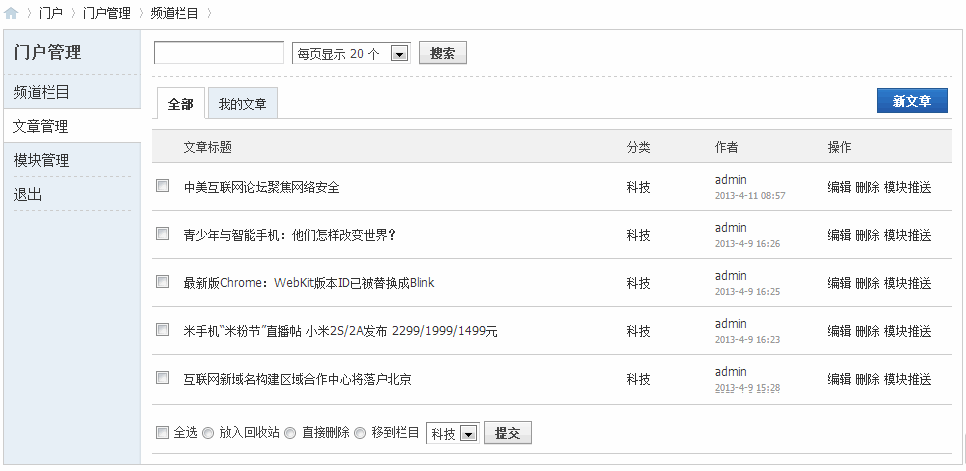Tick the checkbox for the Chrome WebKit article
This screenshot has height=471, width=966.
tap(163, 282)
